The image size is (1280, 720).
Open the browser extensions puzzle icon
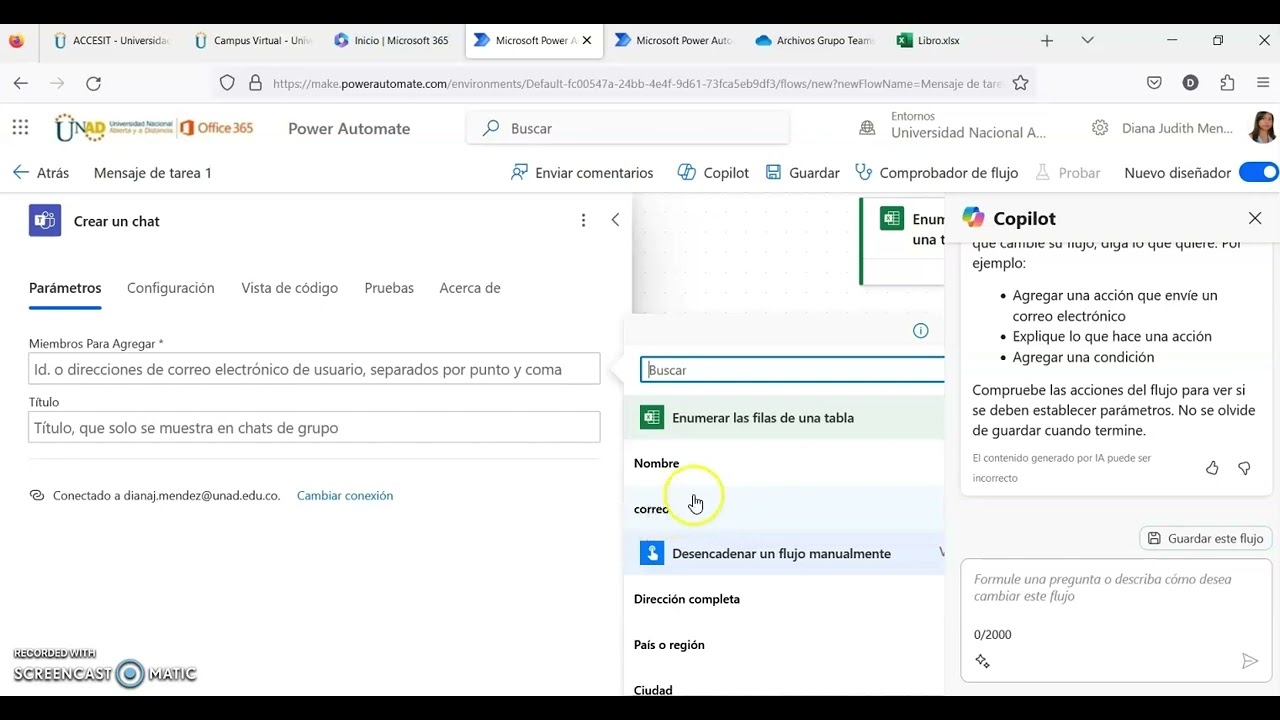click(1227, 83)
